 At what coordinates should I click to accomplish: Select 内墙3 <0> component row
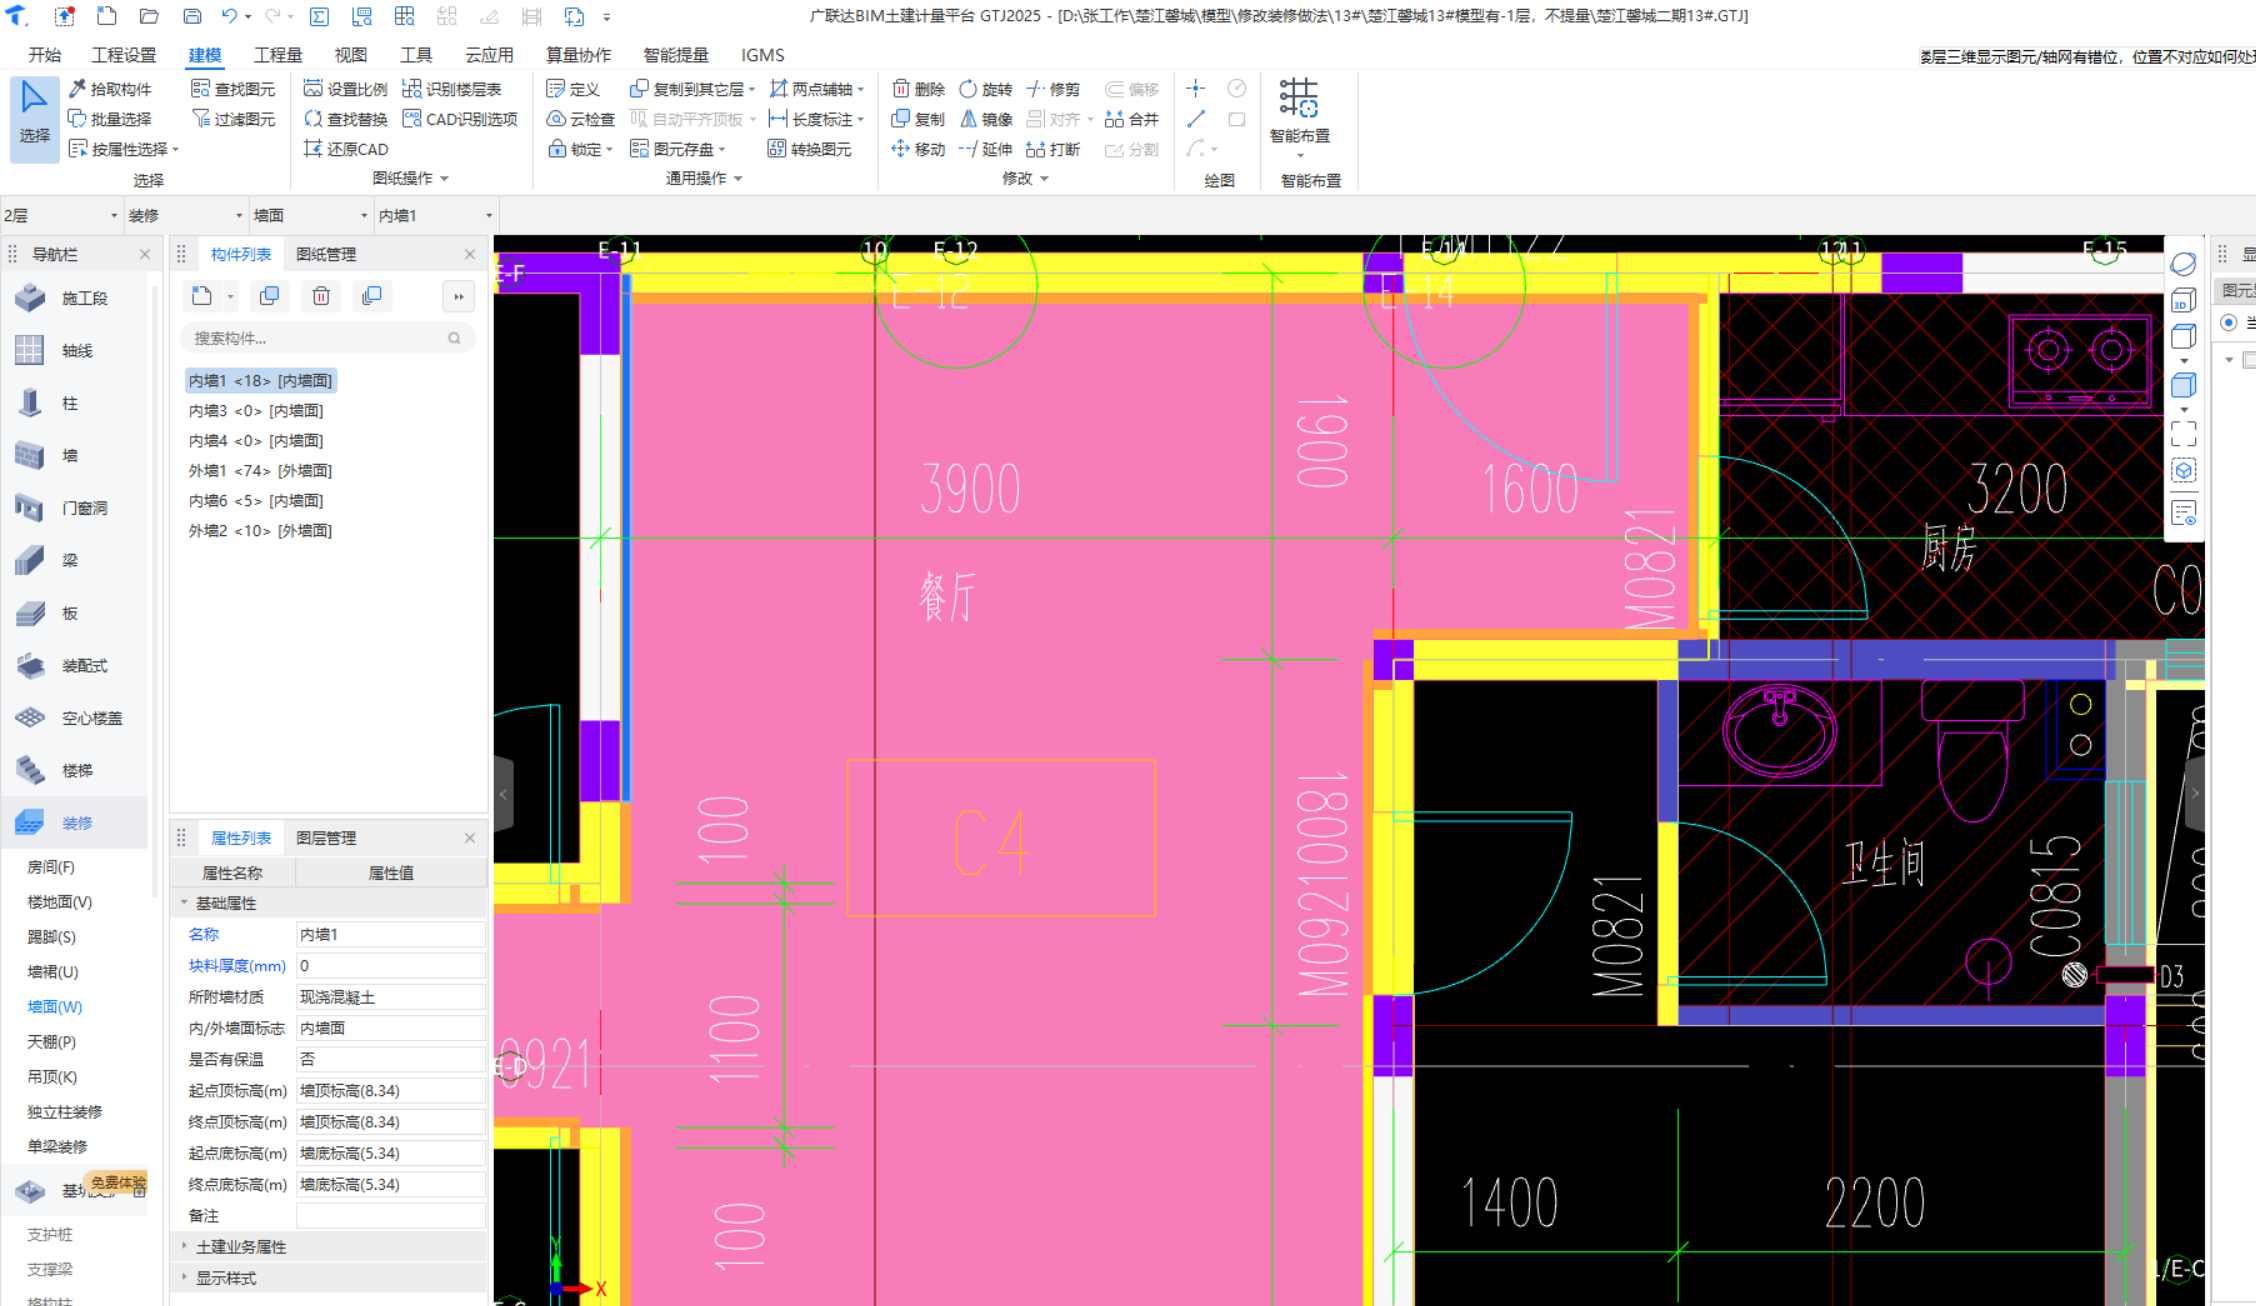[256, 410]
